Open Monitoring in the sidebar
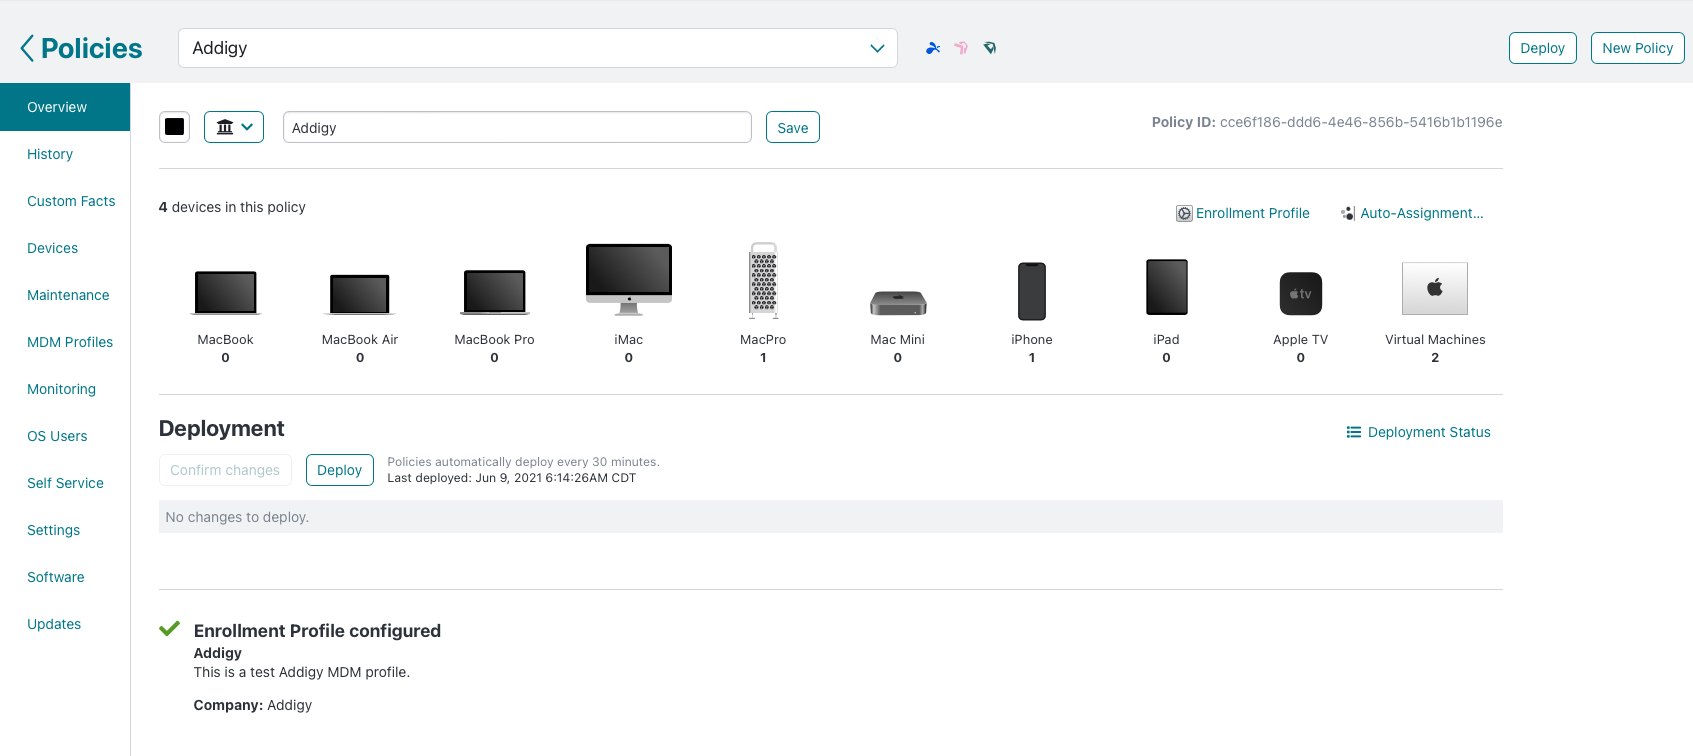Viewport: 1693px width, 756px height. point(61,389)
